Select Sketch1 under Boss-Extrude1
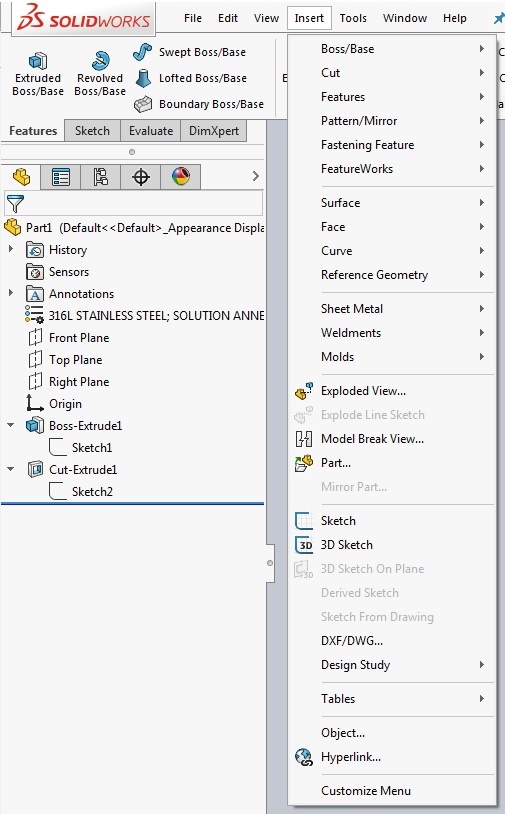 coord(80,447)
